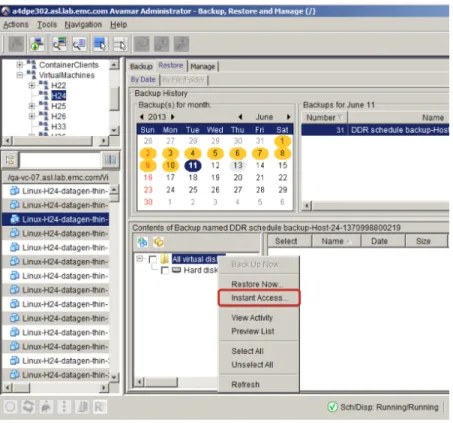Expand the H22 tree node
Image resolution: width=453 pixels, height=423 pixels.
(x=32, y=85)
